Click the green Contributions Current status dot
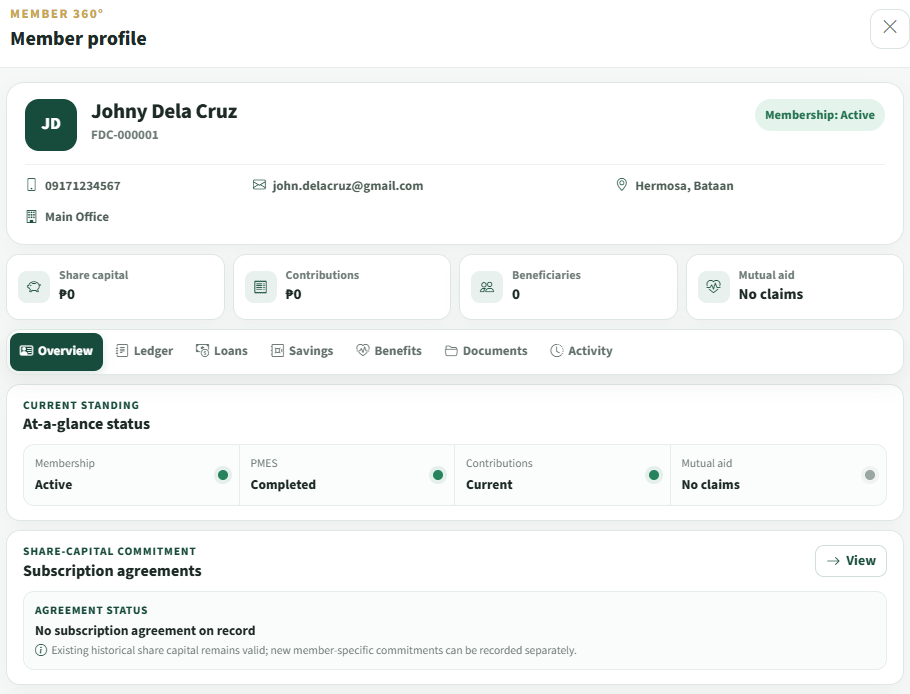Image resolution: width=910 pixels, height=694 pixels. tap(654, 475)
